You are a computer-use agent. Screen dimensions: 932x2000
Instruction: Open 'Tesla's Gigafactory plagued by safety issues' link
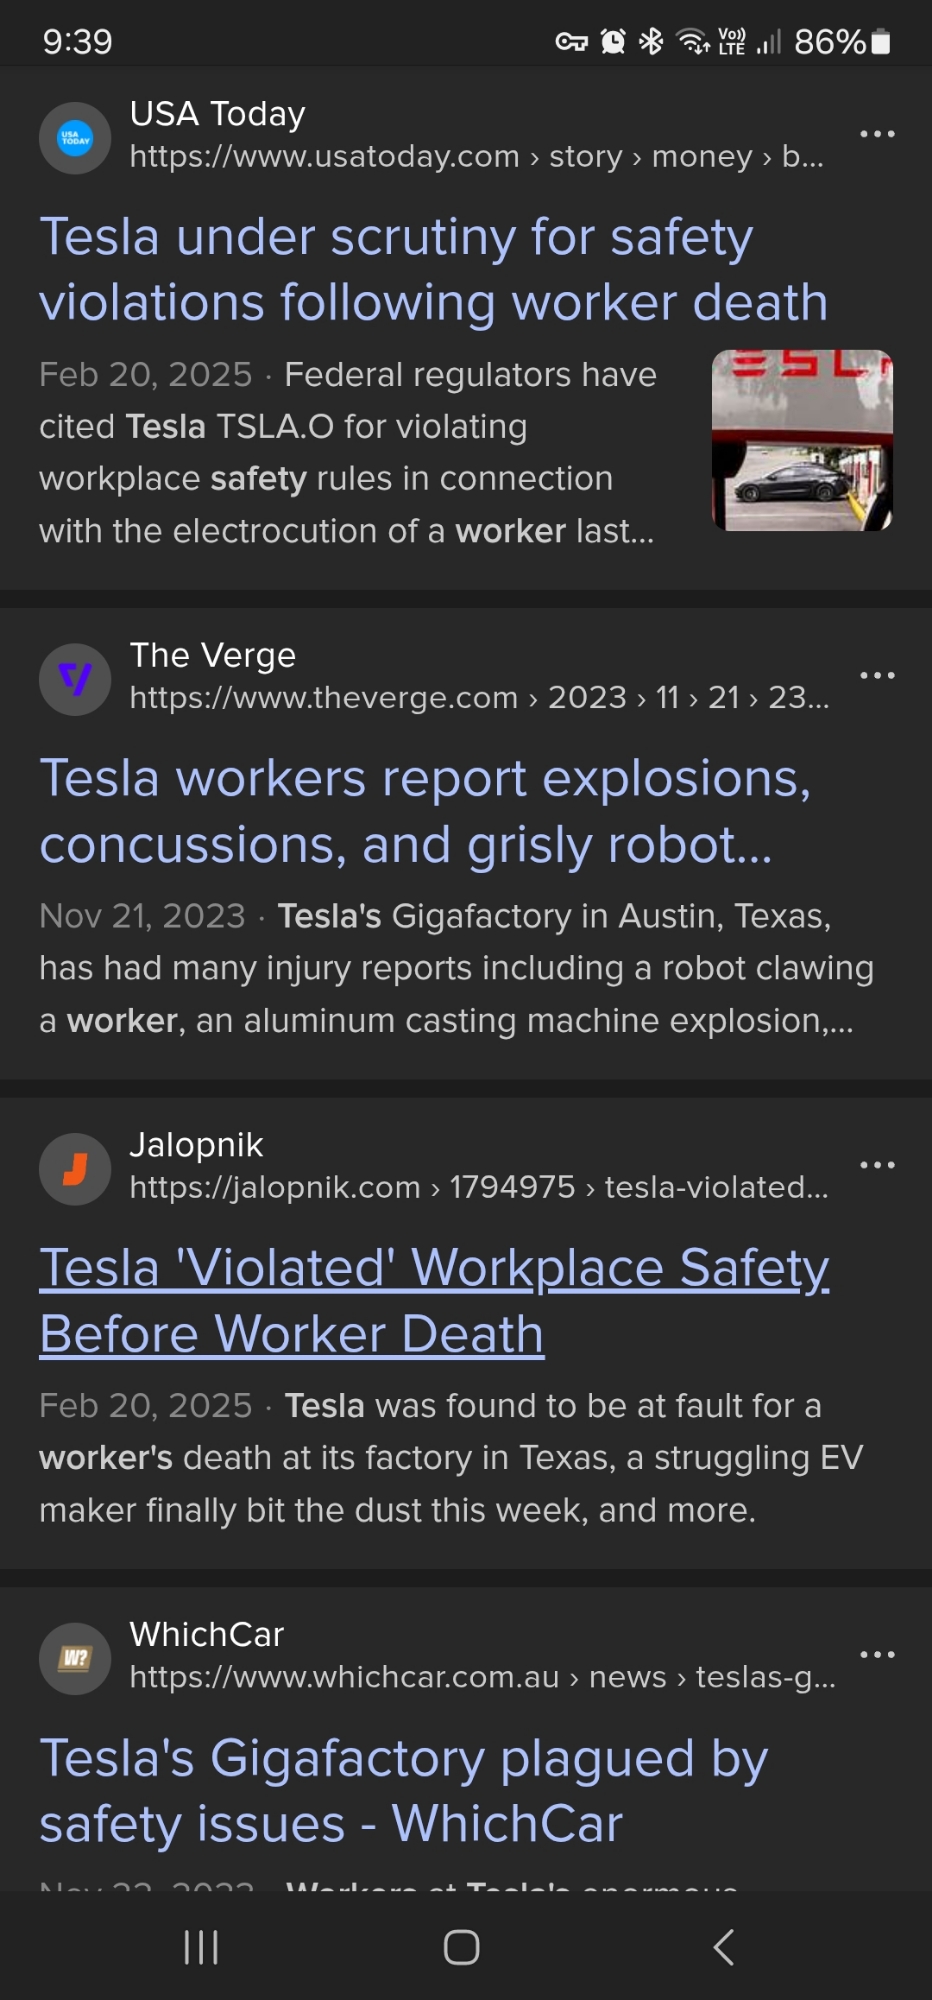tap(403, 1790)
